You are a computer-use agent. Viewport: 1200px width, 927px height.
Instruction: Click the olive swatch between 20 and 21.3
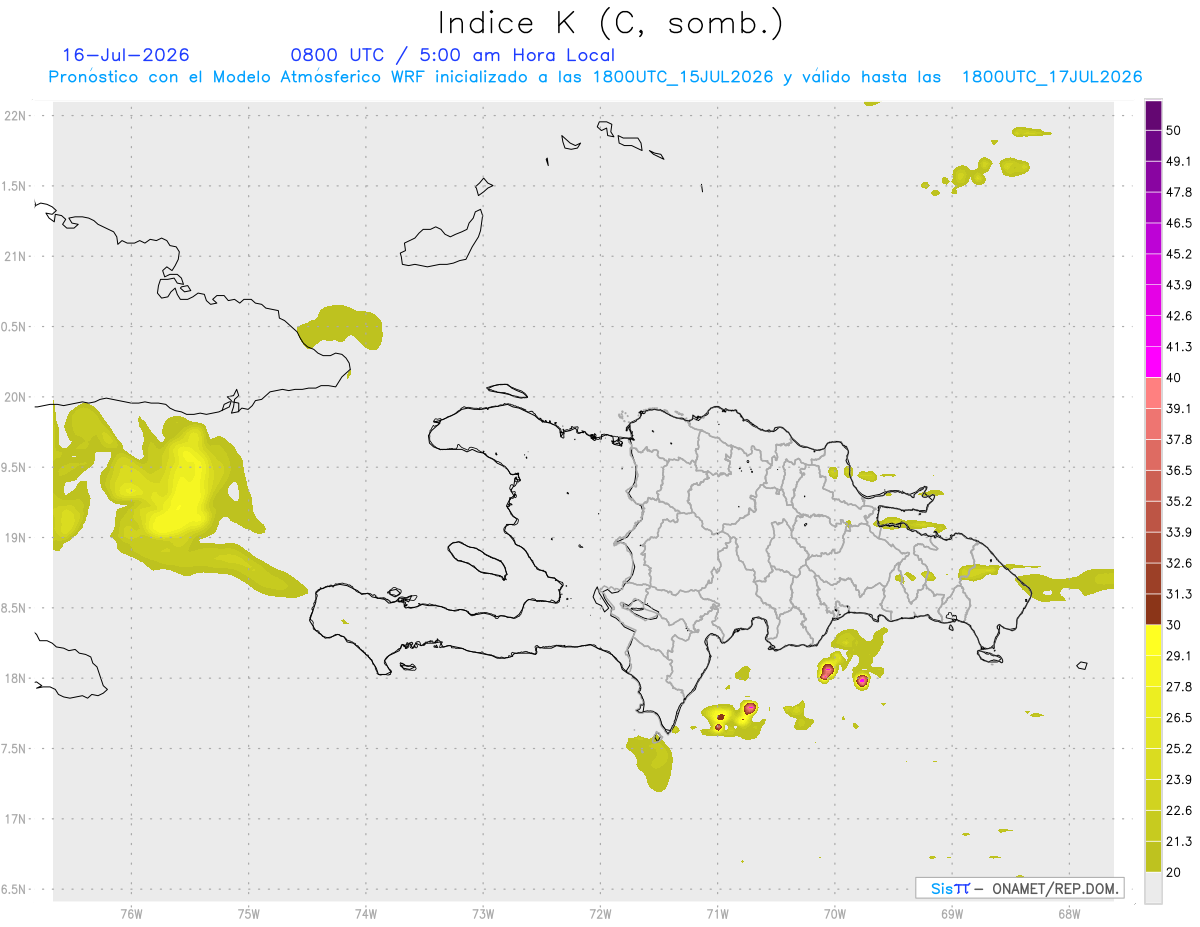1153,856
